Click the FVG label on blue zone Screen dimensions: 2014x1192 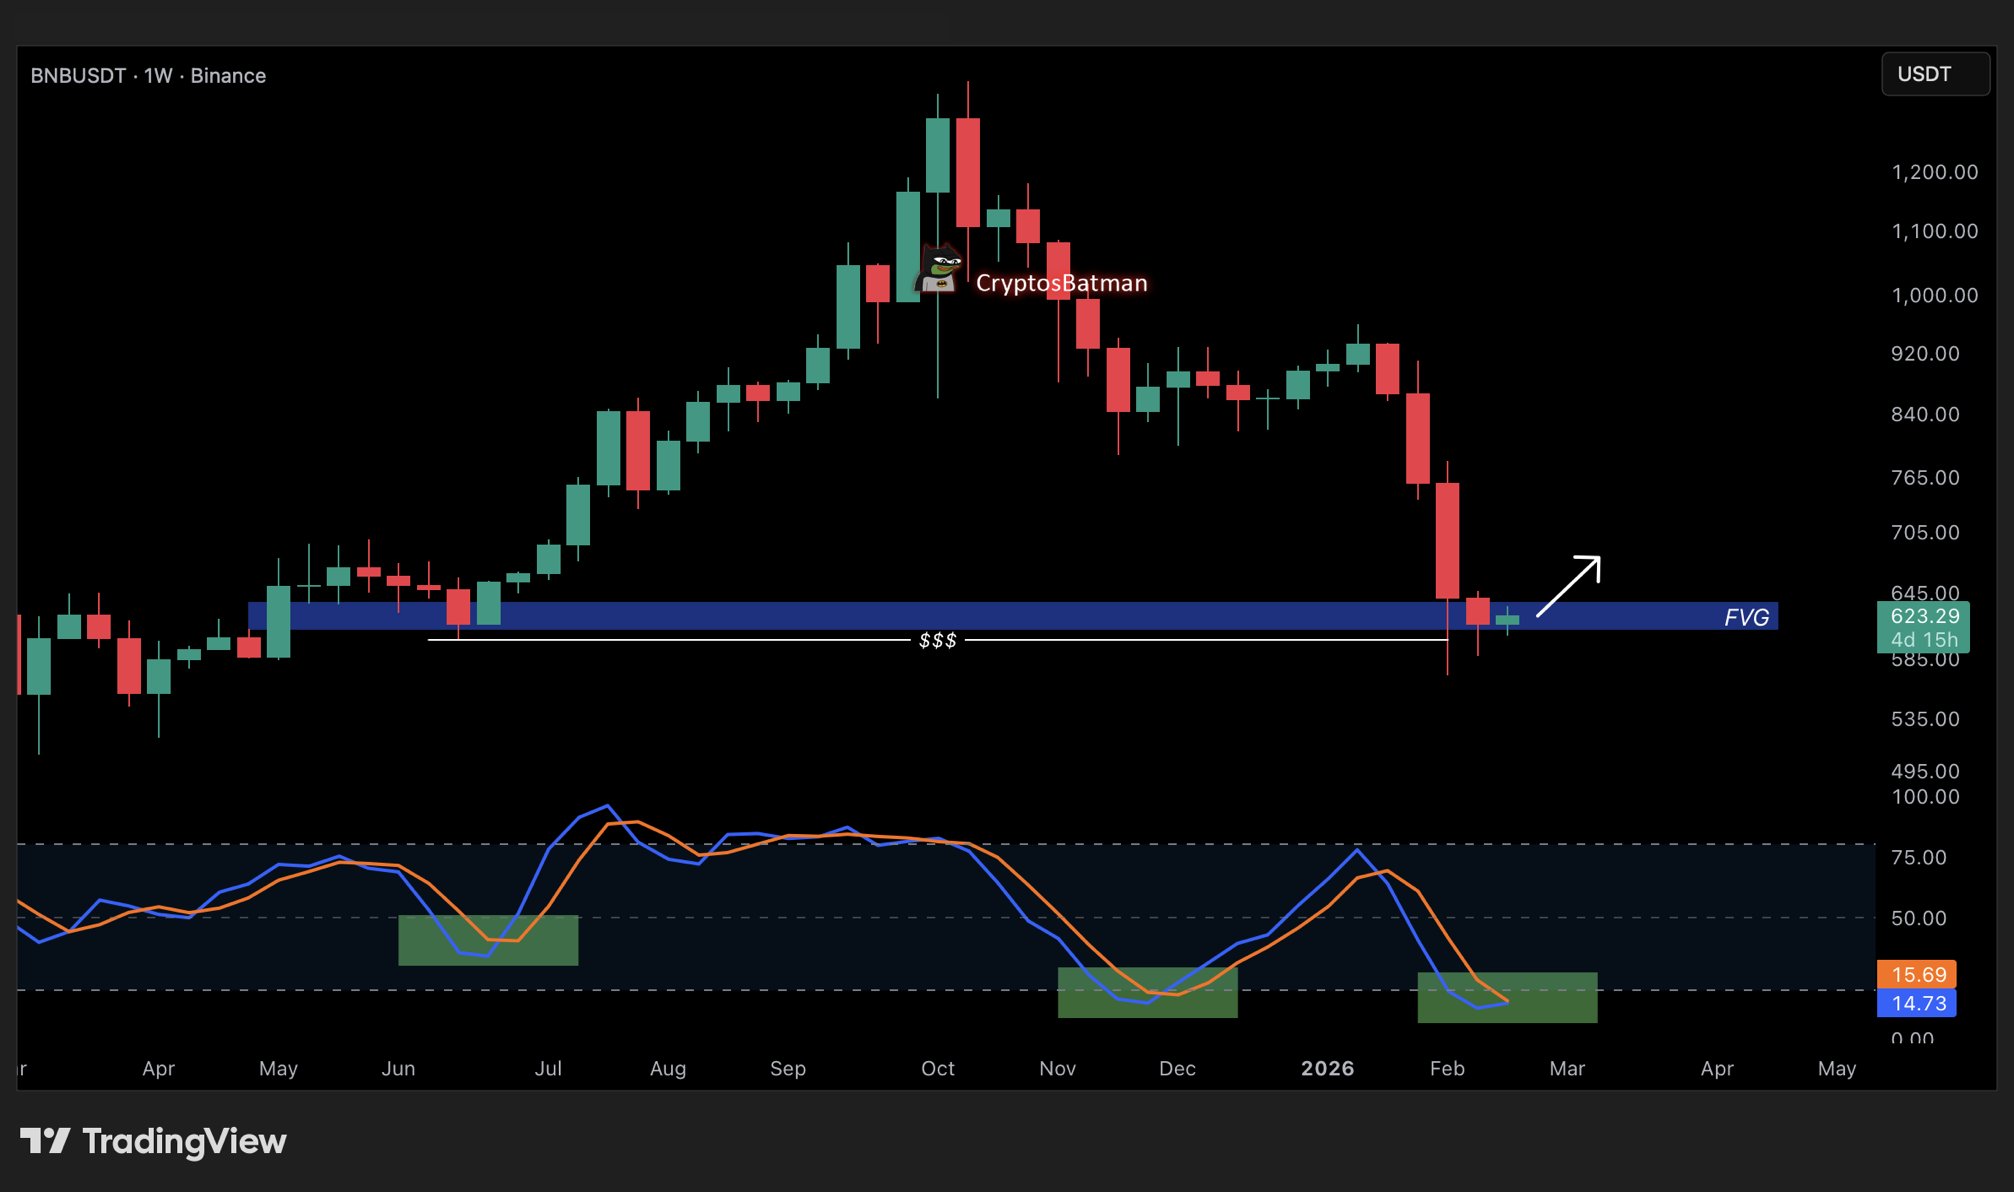tap(1746, 618)
